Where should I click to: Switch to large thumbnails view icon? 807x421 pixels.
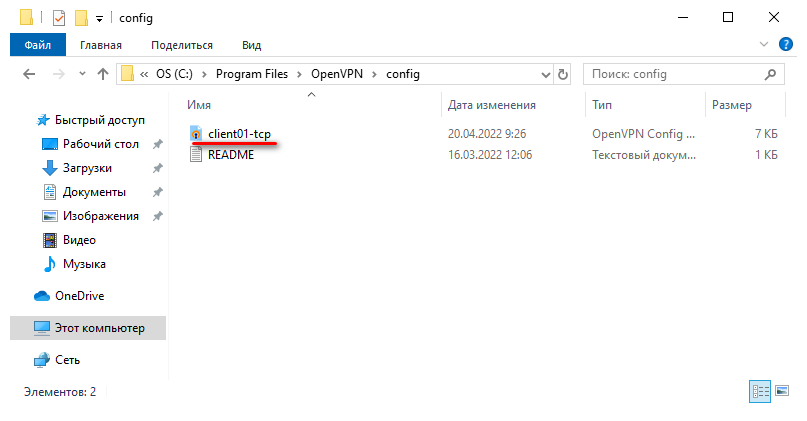[782, 391]
